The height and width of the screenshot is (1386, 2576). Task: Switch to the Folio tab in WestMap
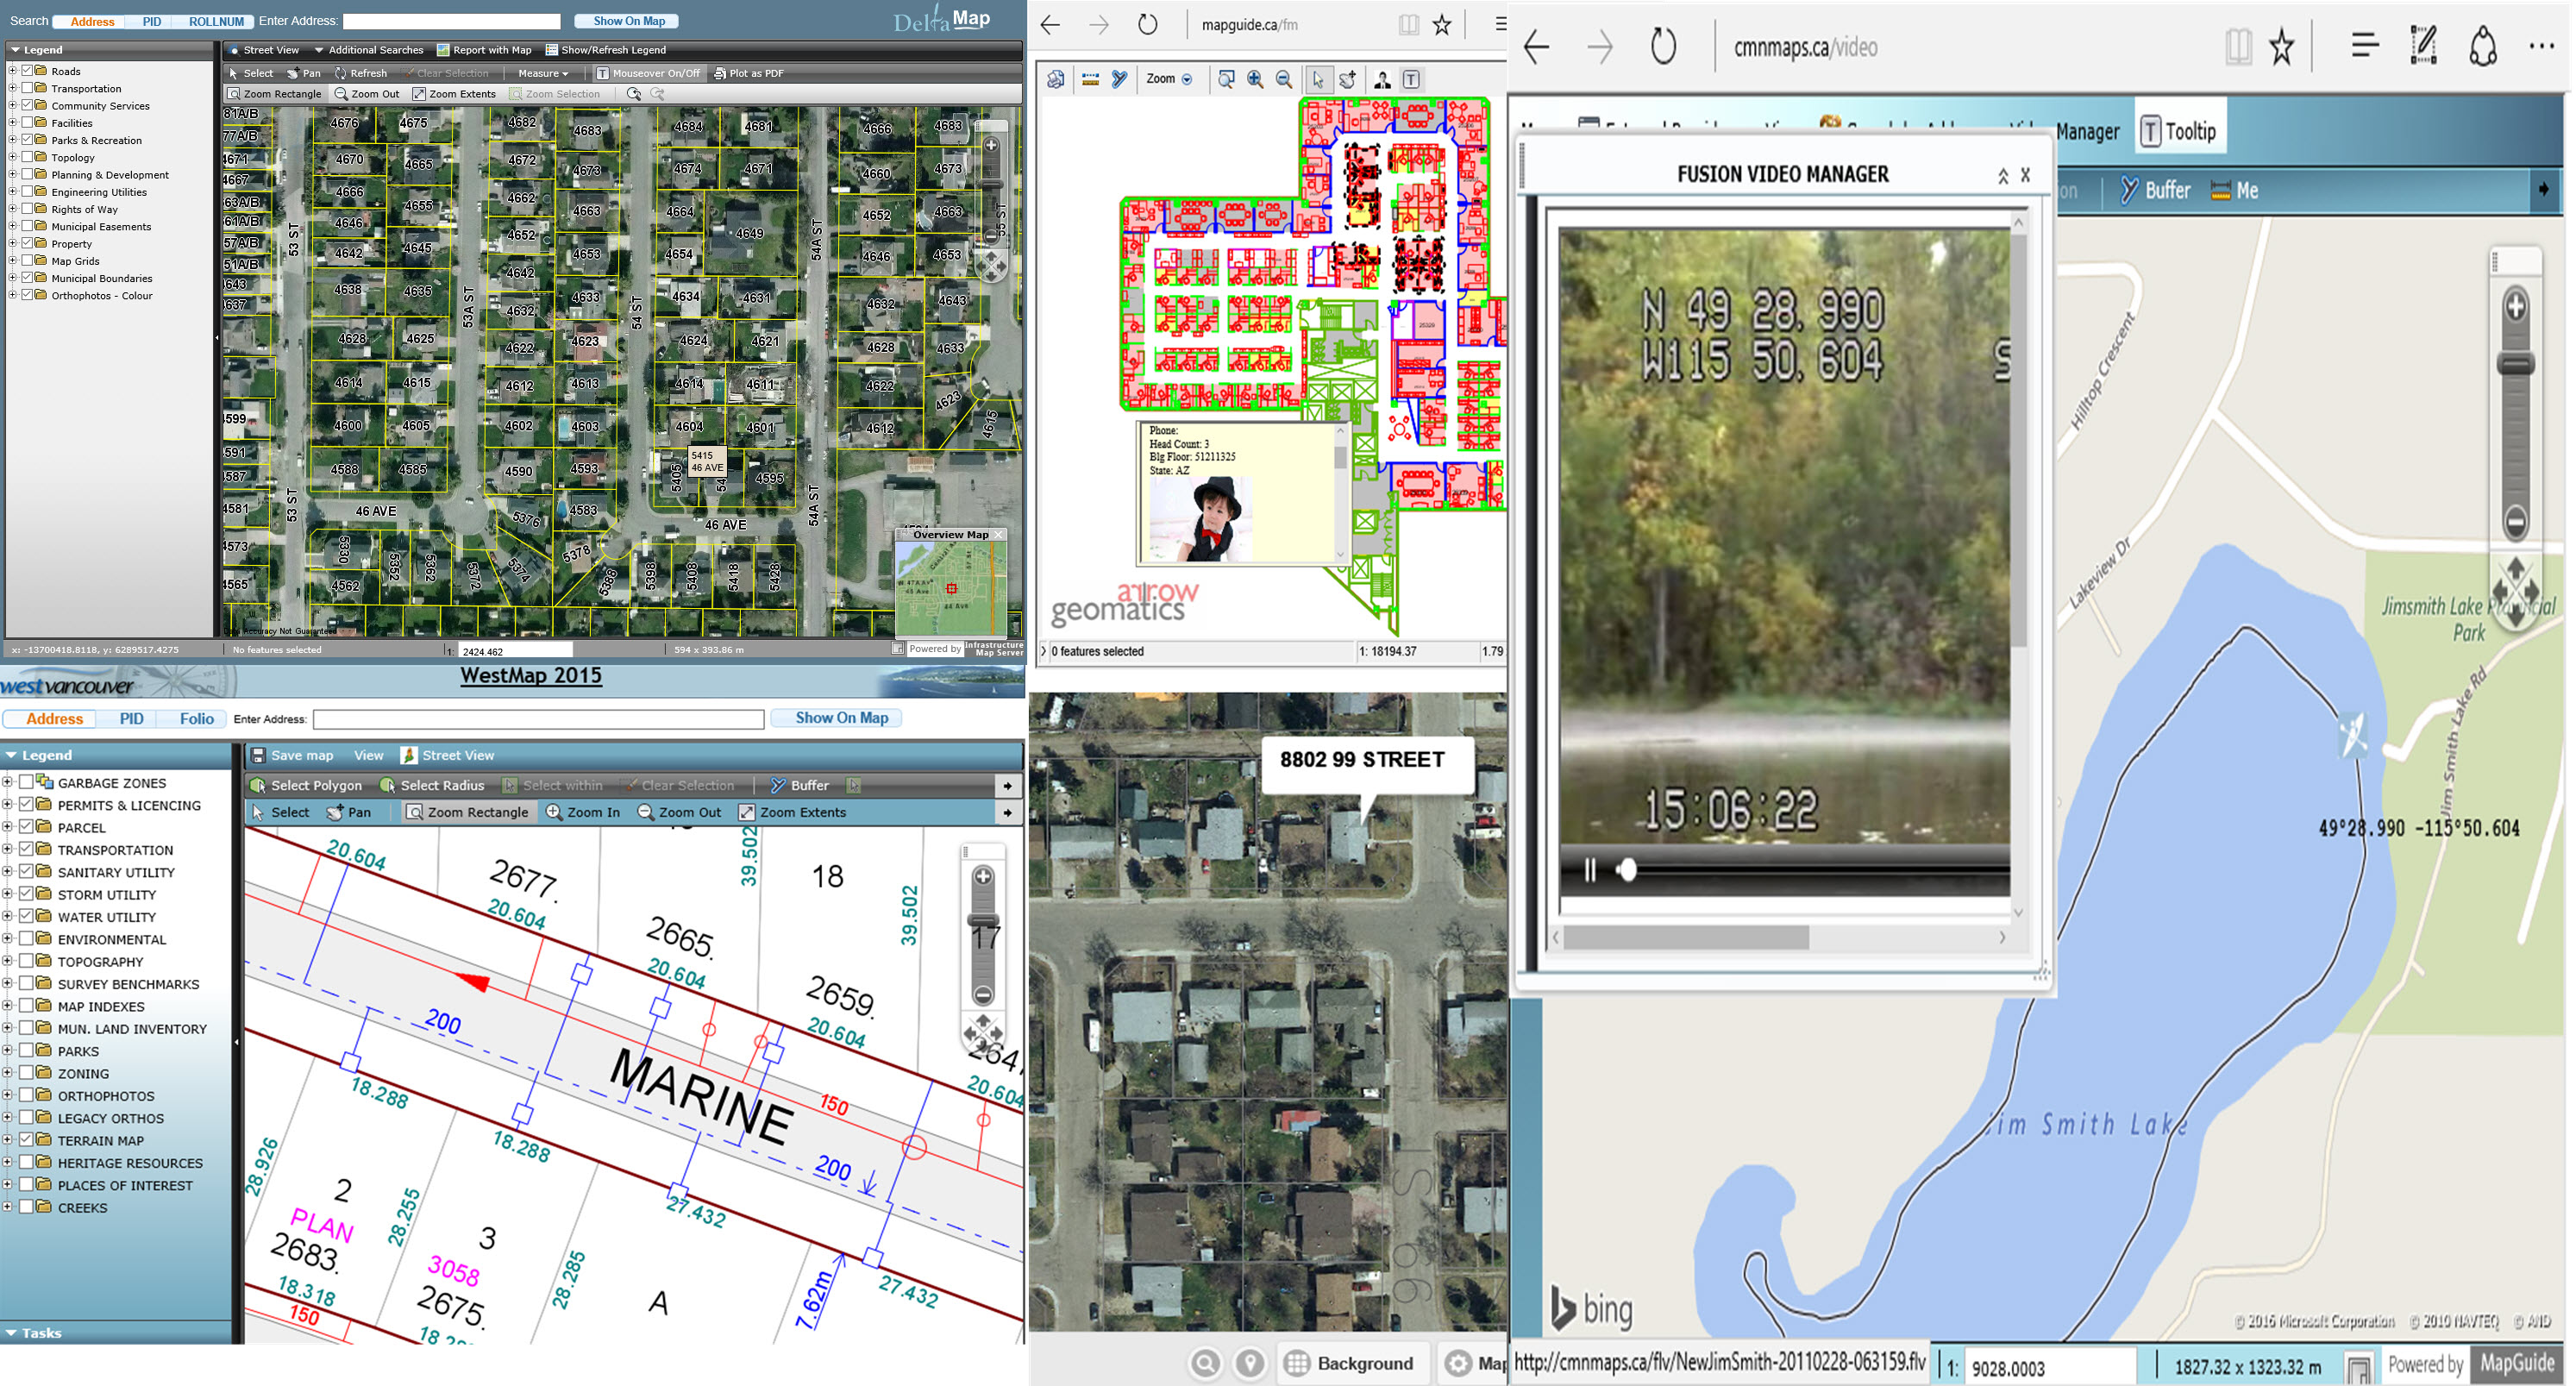click(197, 718)
